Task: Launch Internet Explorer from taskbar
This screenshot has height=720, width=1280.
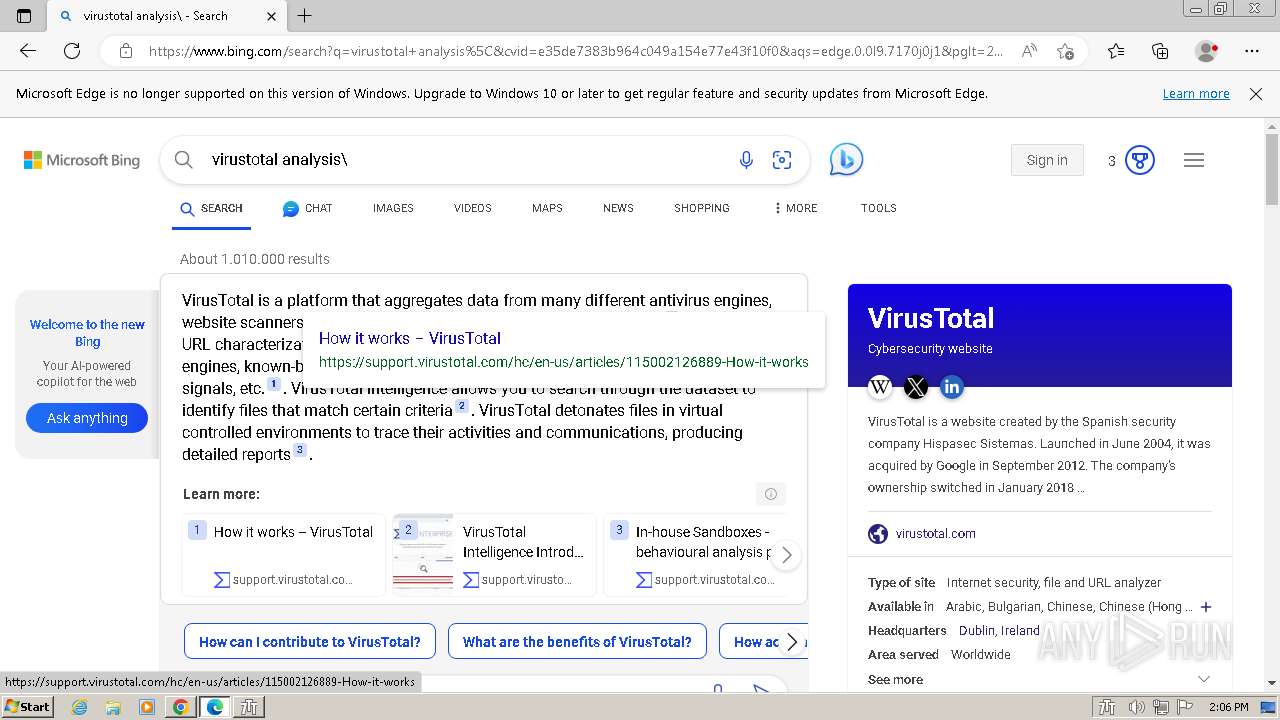Action: [x=80, y=707]
